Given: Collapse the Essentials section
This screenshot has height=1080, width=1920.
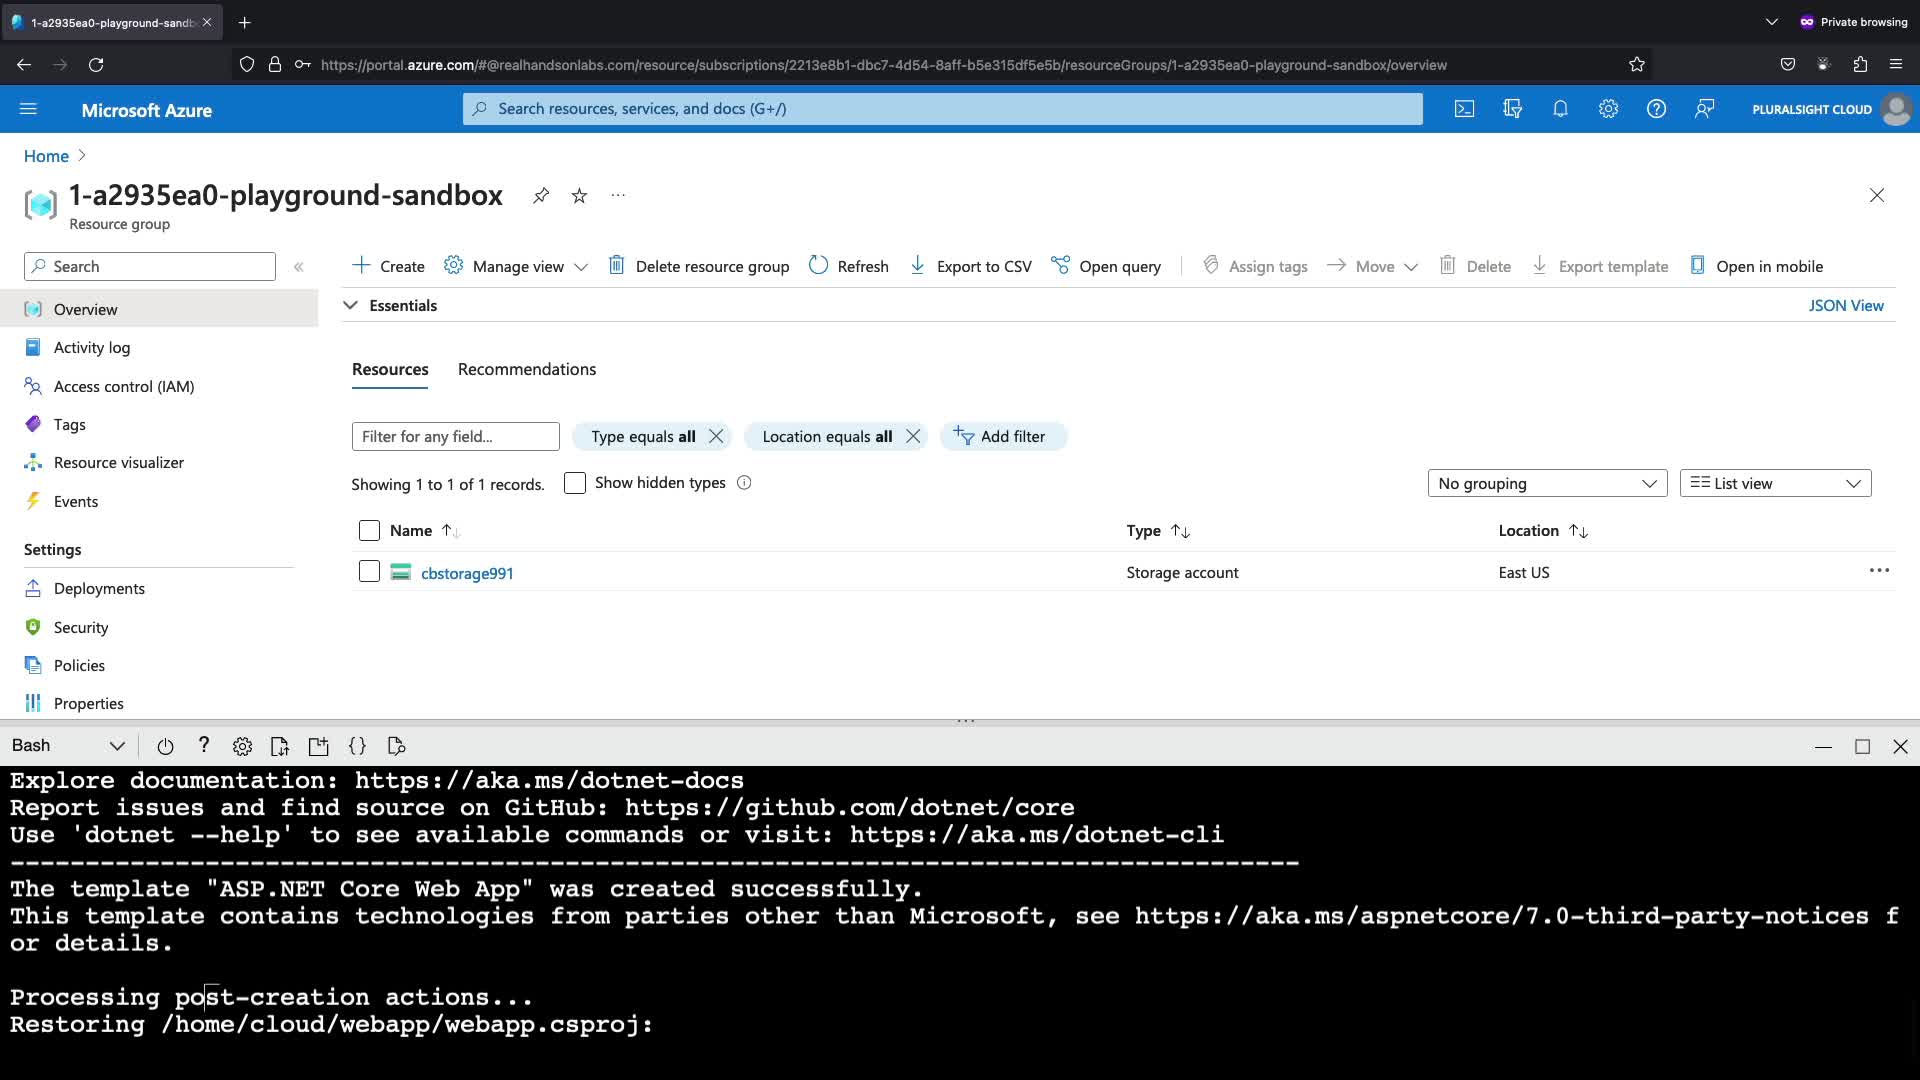Looking at the screenshot, I should coord(351,305).
